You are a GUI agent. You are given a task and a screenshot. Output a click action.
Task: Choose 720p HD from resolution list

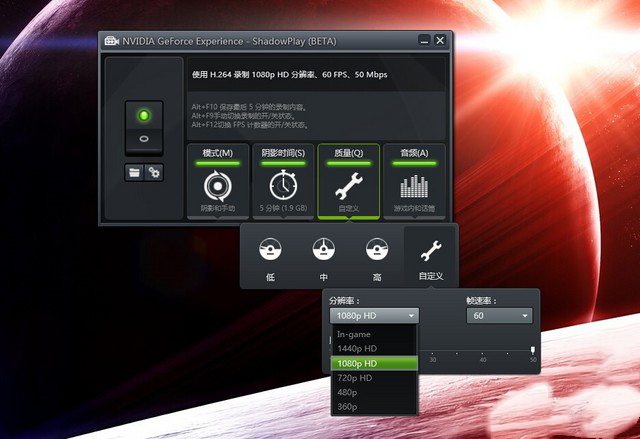click(x=374, y=378)
